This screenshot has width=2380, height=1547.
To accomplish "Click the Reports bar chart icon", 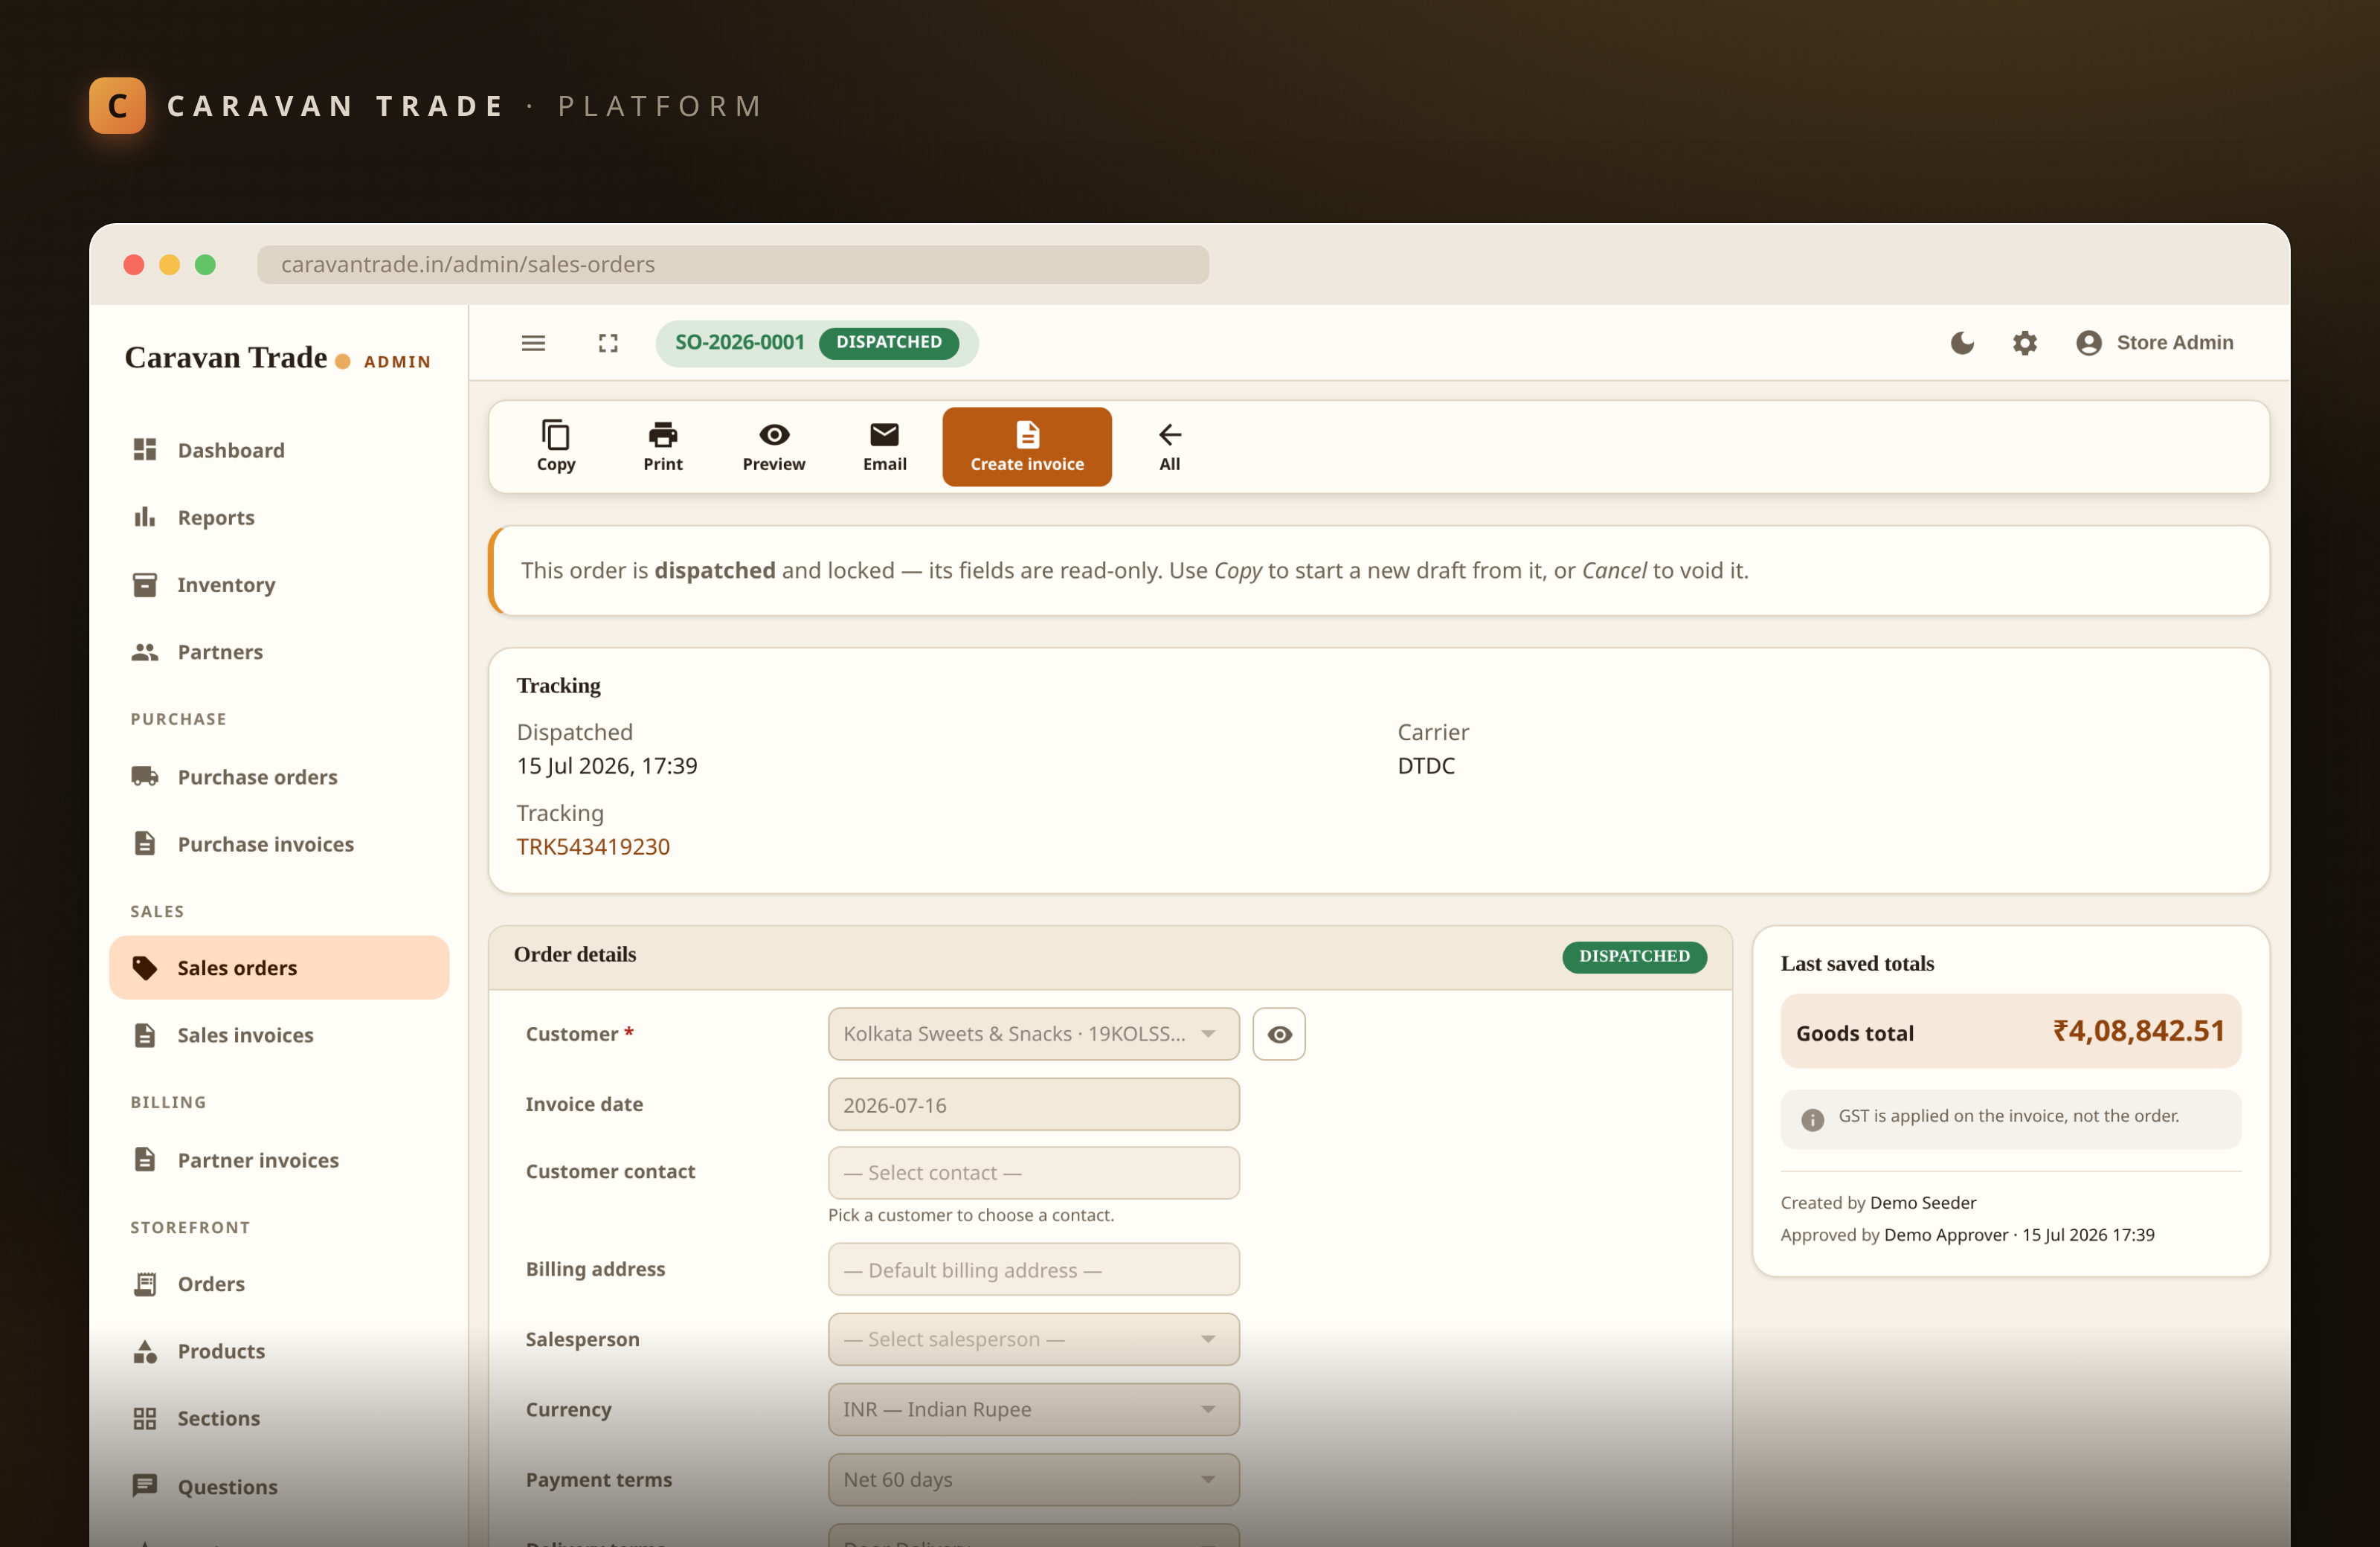I will [145, 516].
